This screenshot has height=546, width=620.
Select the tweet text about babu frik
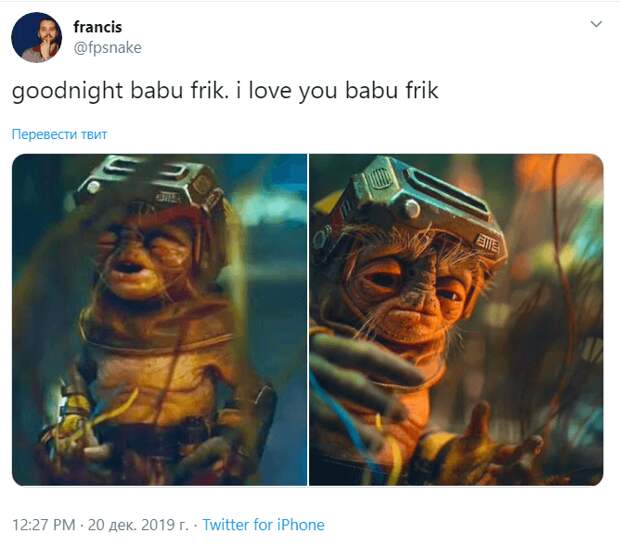coord(225,91)
